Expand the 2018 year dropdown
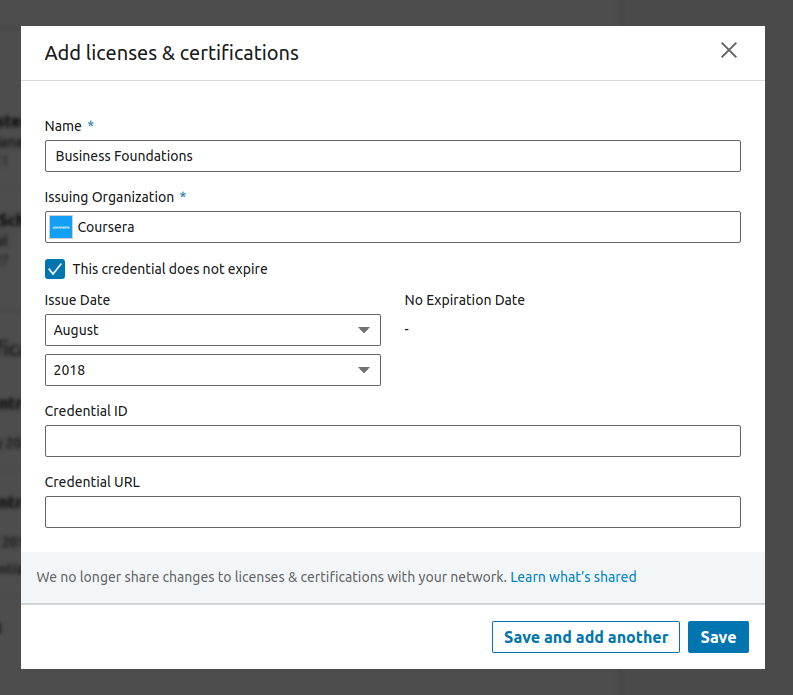Screen dimensions: 793x695 [x=212, y=370]
